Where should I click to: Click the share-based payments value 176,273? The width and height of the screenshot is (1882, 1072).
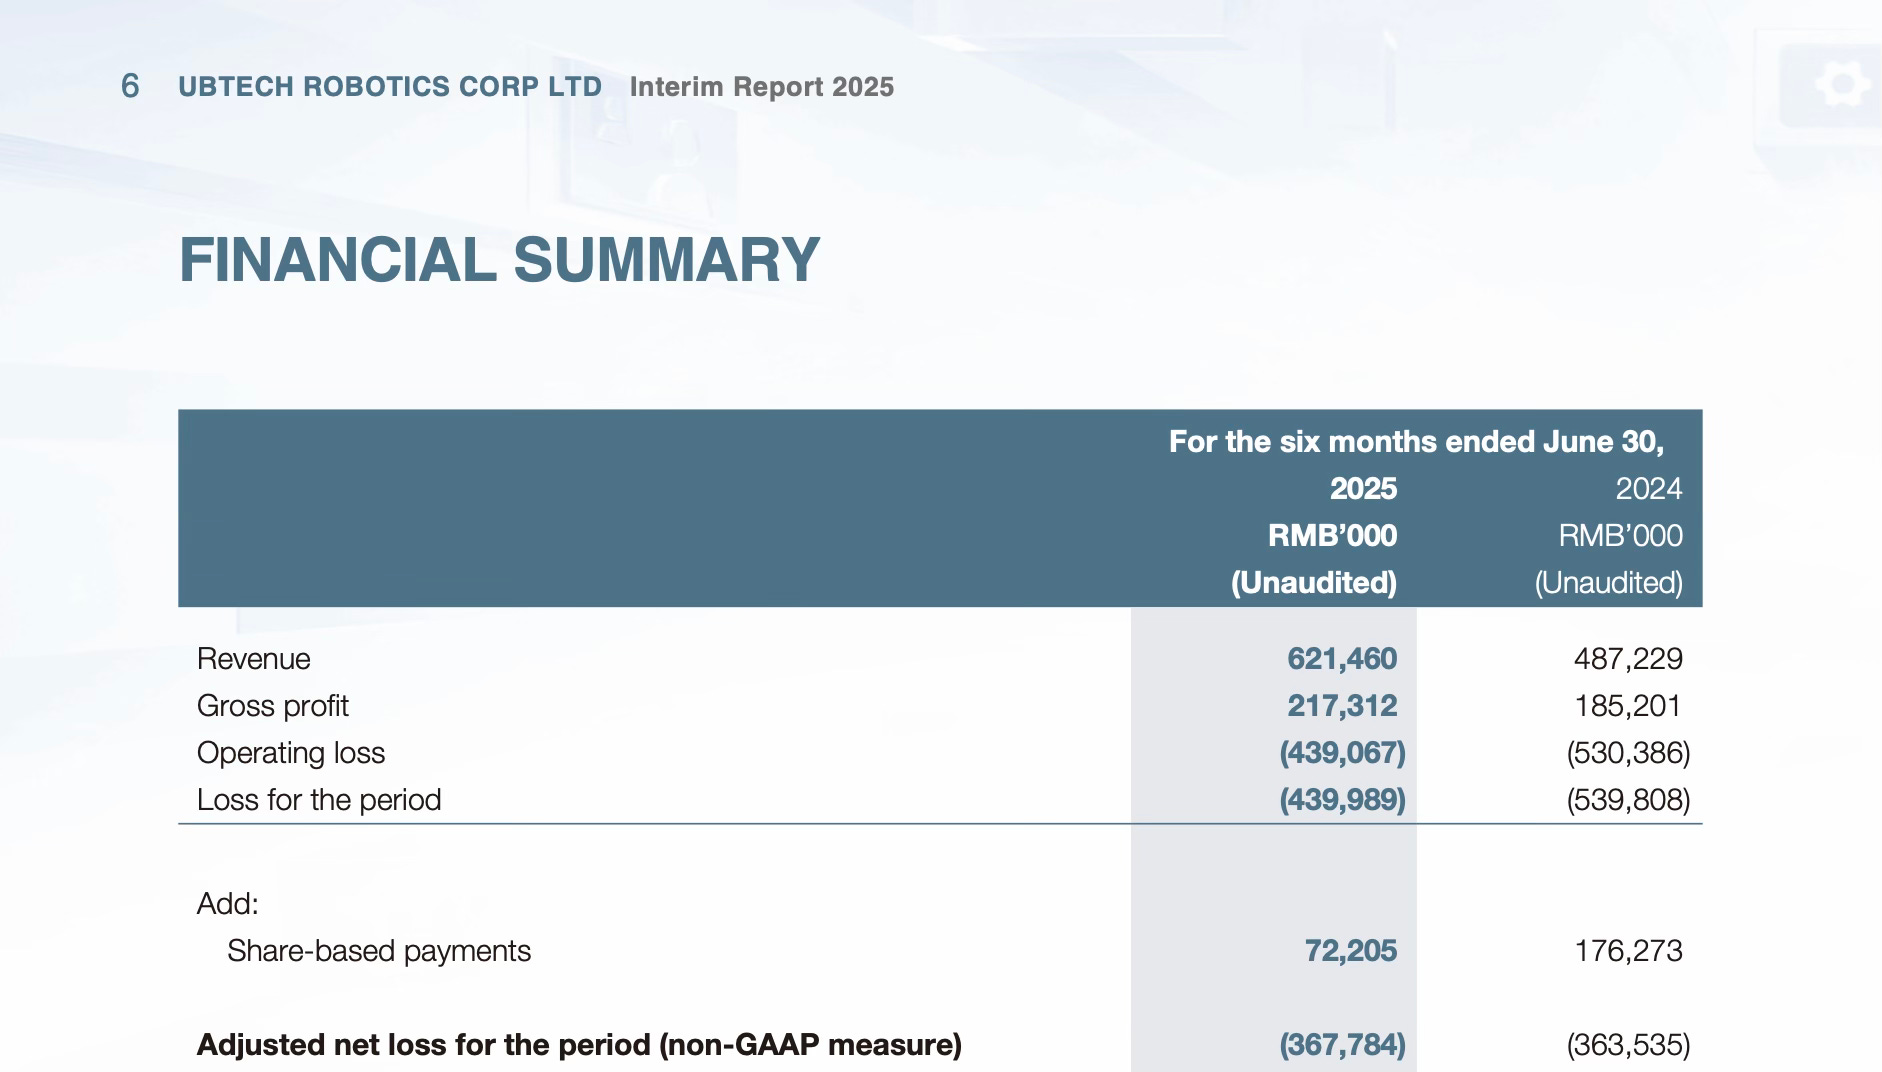coord(1629,951)
